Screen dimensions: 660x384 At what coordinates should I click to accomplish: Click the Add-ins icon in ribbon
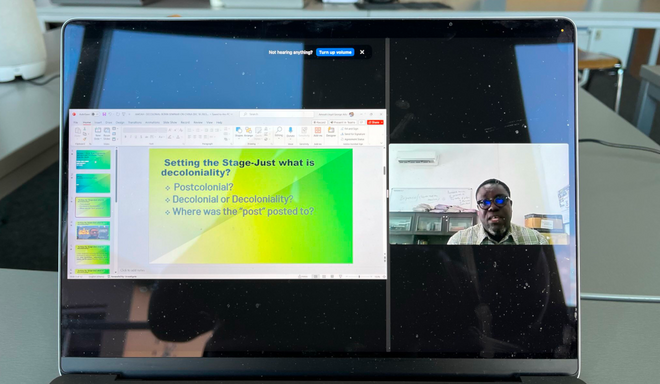(318, 132)
